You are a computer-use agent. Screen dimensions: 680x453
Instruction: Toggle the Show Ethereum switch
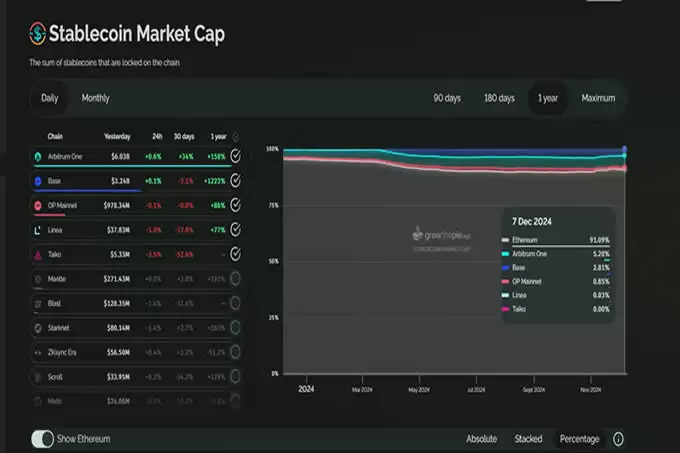[x=42, y=439]
